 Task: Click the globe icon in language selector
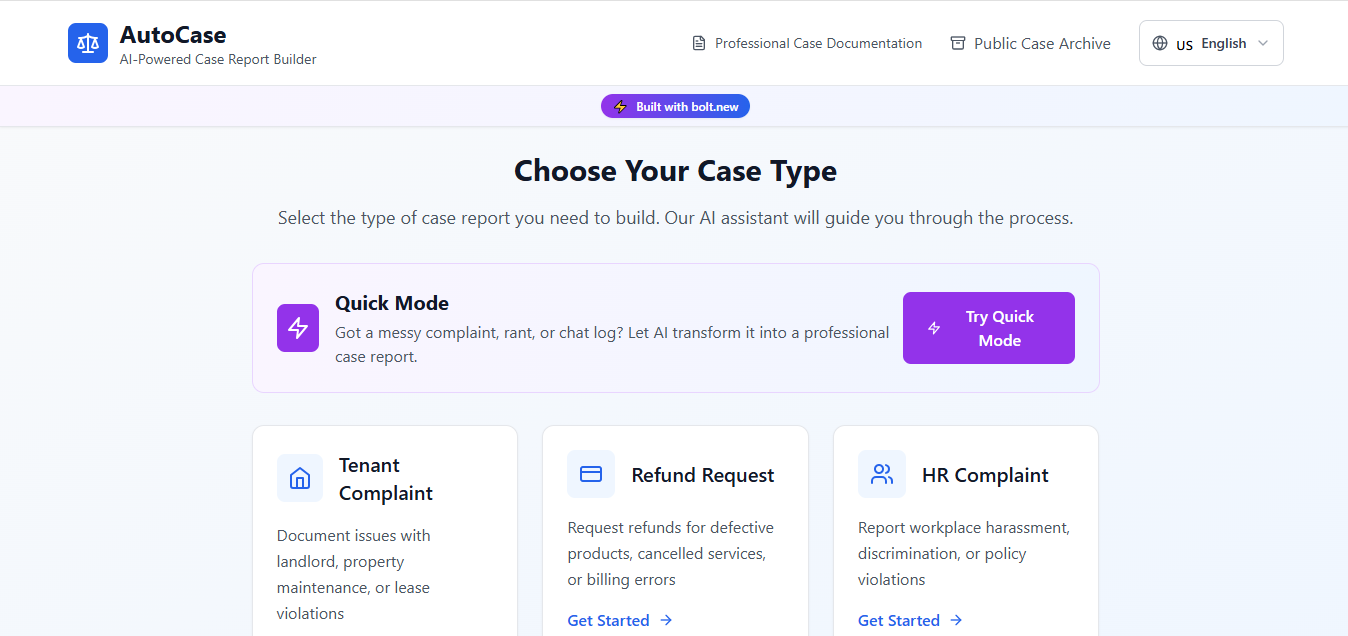(x=1160, y=43)
